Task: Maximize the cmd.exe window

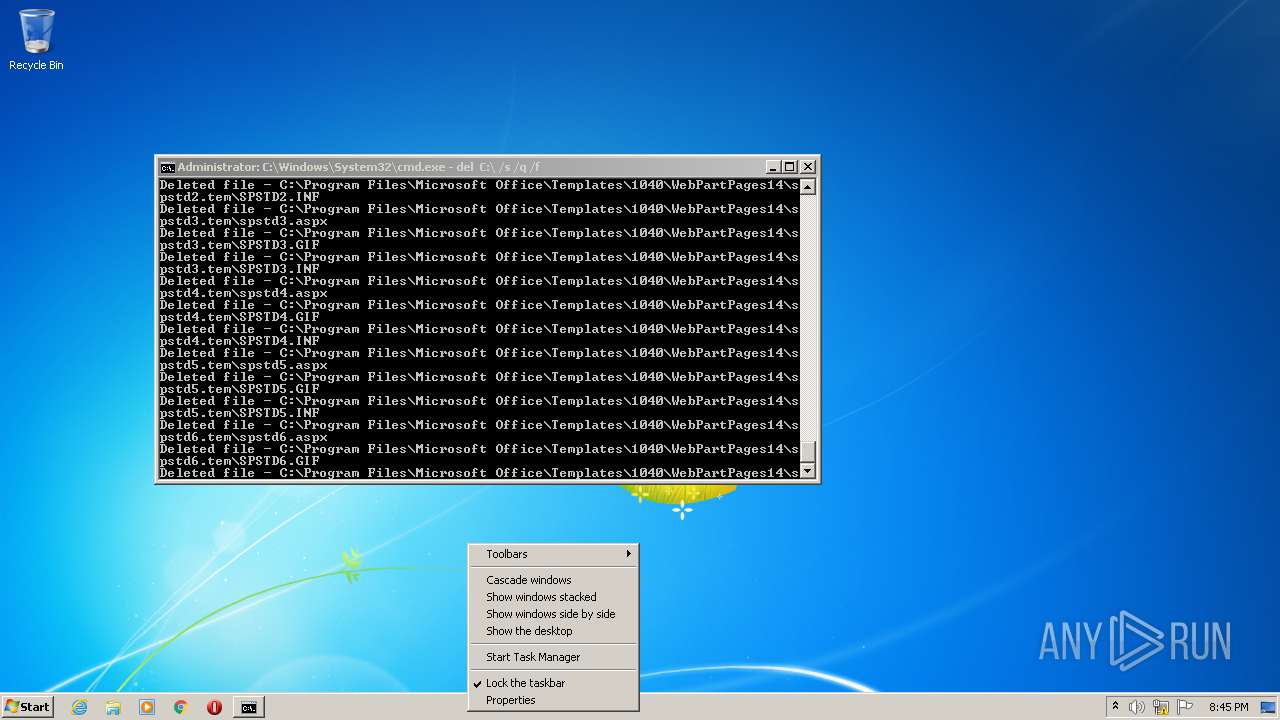Action: tap(789, 167)
